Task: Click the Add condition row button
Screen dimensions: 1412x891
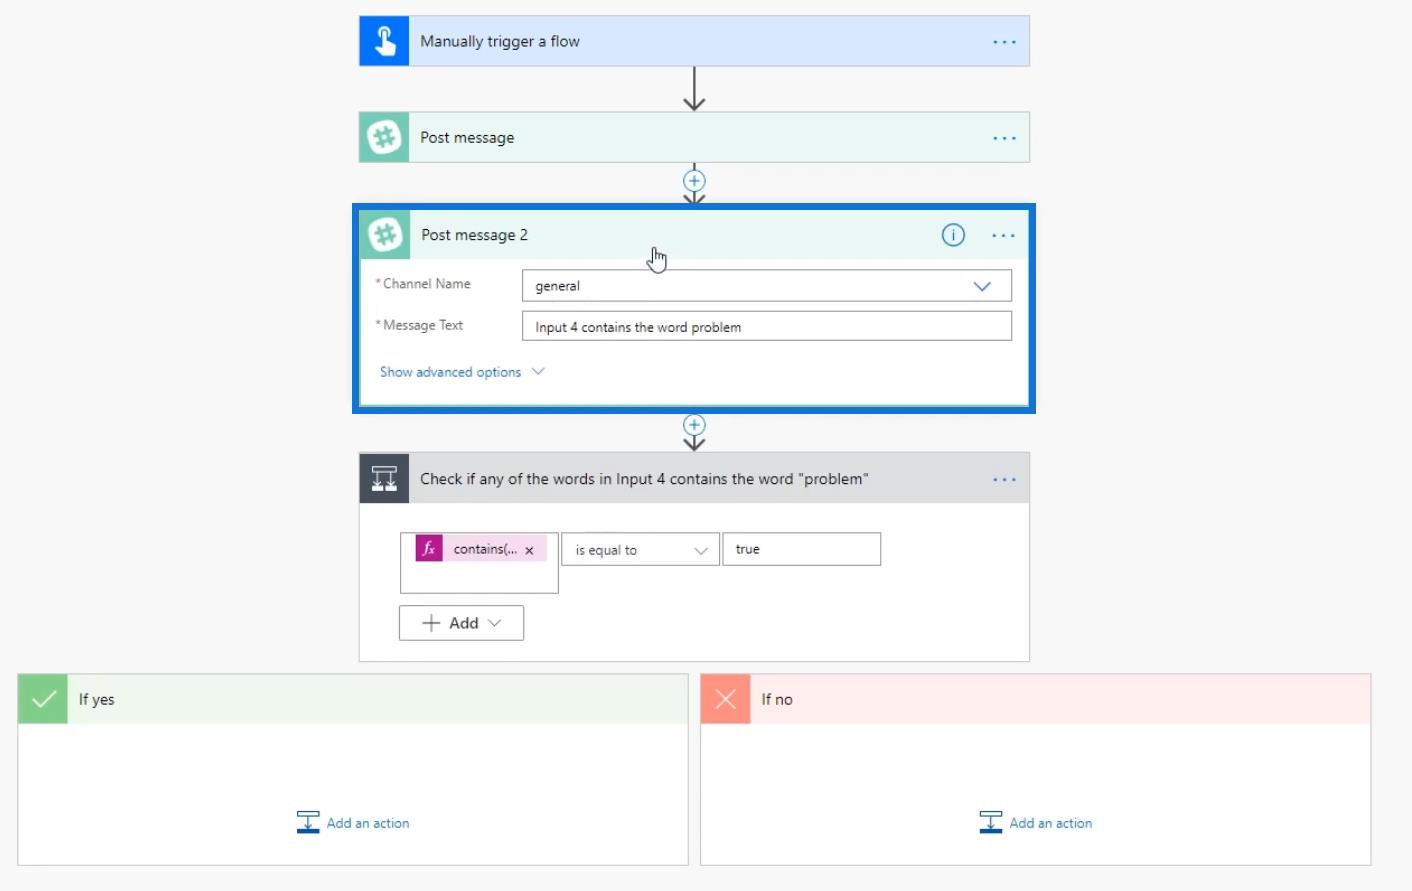Action: coord(461,623)
